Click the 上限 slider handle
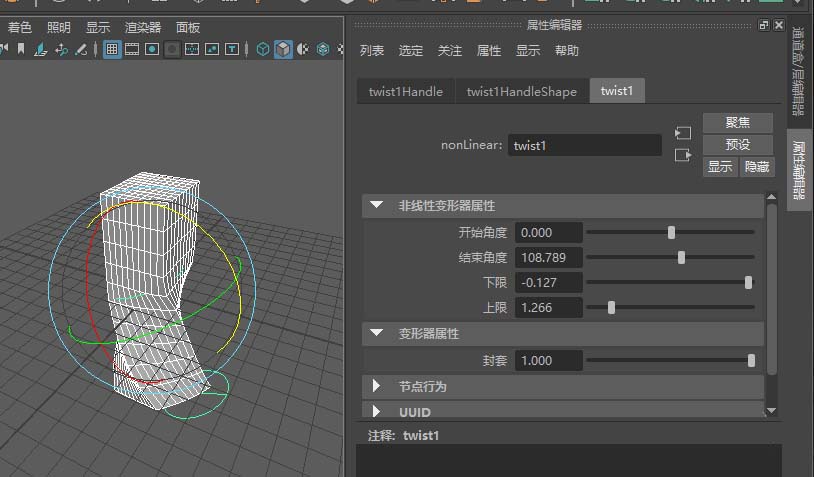The image size is (814, 477). point(612,307)
